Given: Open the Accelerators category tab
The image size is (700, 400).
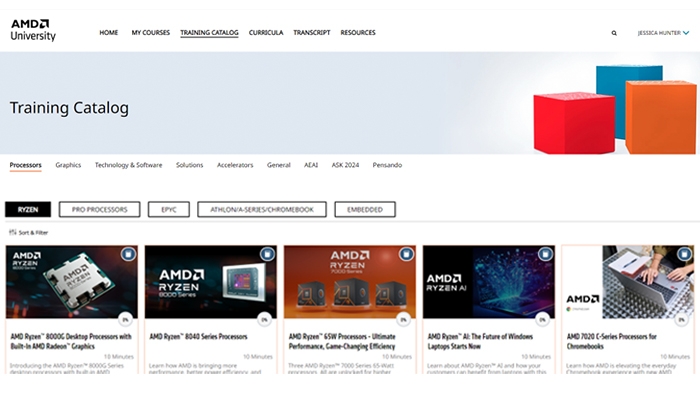Looking at the screenshot, I should coord(235,165).
